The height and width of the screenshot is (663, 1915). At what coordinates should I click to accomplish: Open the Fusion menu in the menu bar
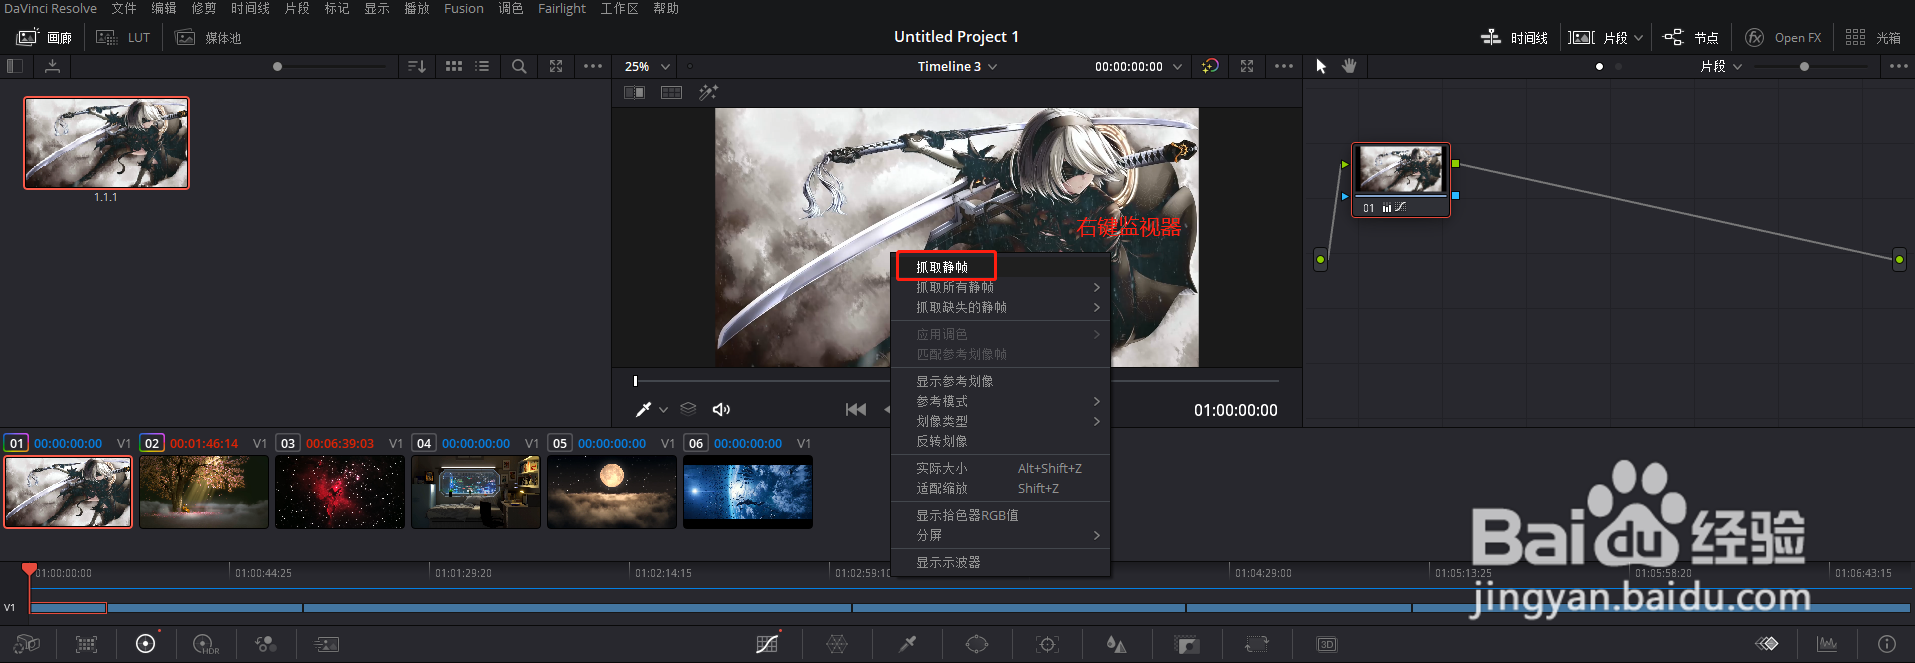pos(464,8)
